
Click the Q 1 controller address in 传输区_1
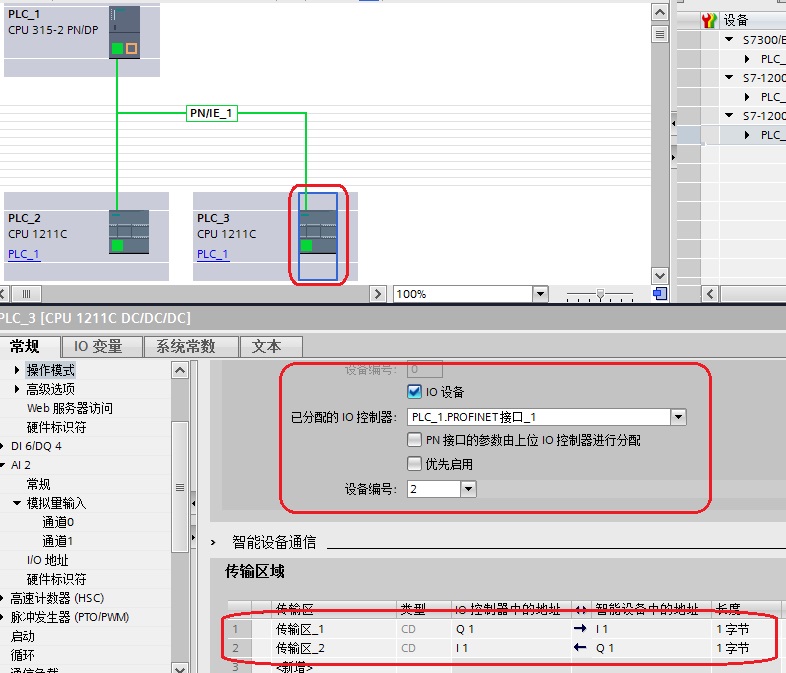465,629
